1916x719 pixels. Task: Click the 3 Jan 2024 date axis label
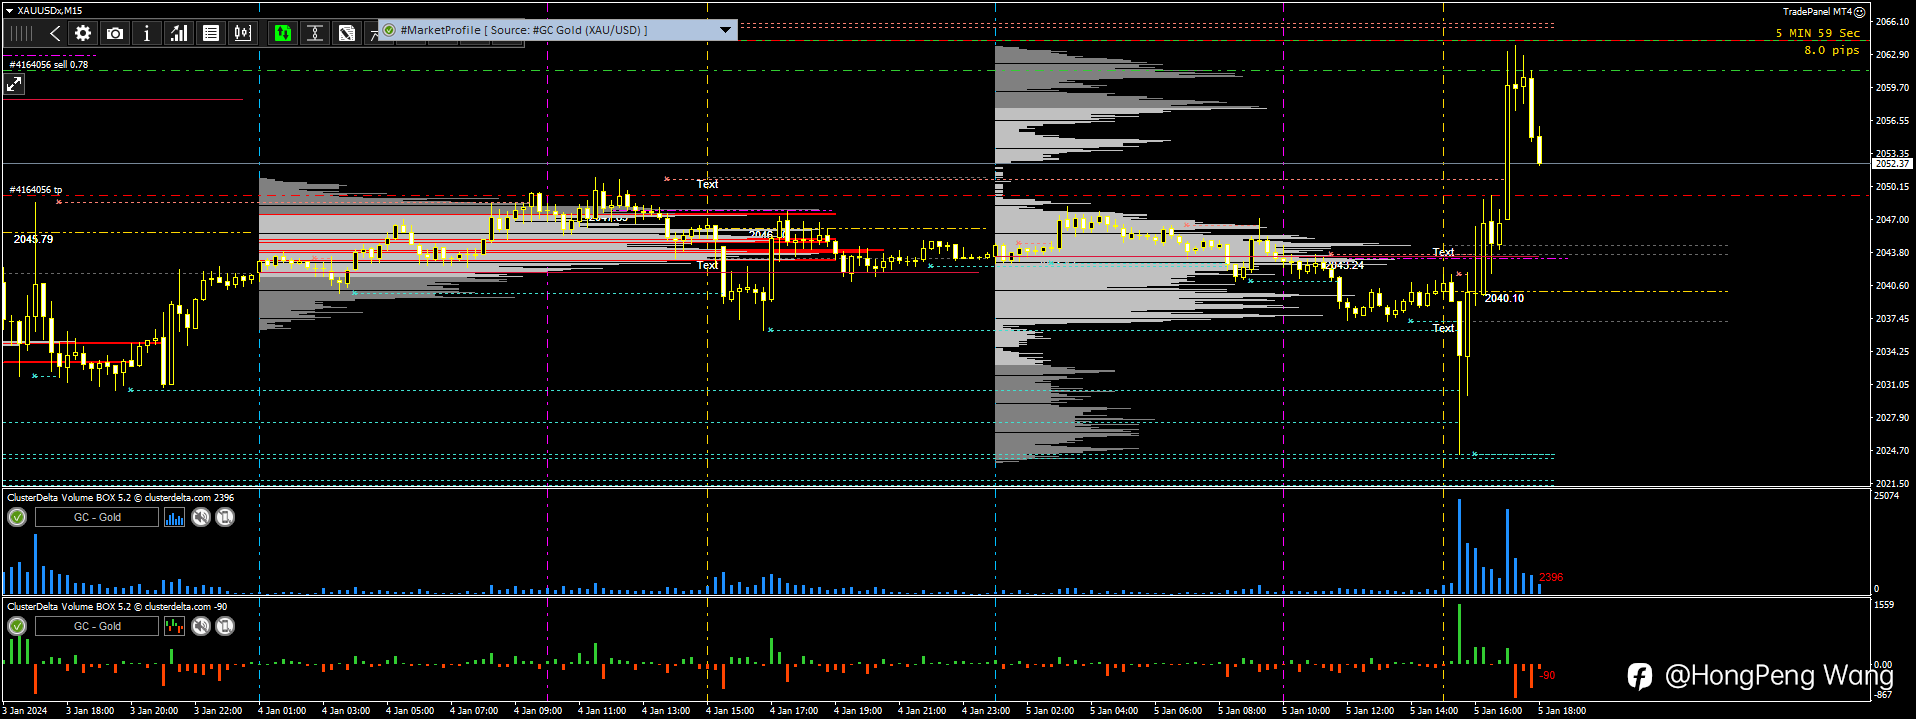pyautogui.click(x=25, y=711)
